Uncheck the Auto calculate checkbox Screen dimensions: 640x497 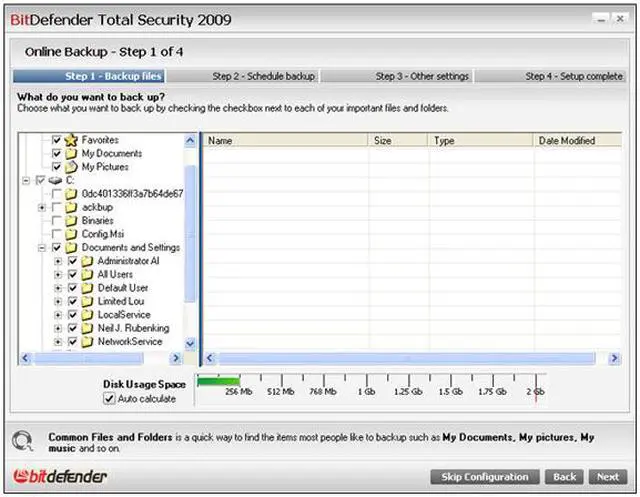click(109, 398)
